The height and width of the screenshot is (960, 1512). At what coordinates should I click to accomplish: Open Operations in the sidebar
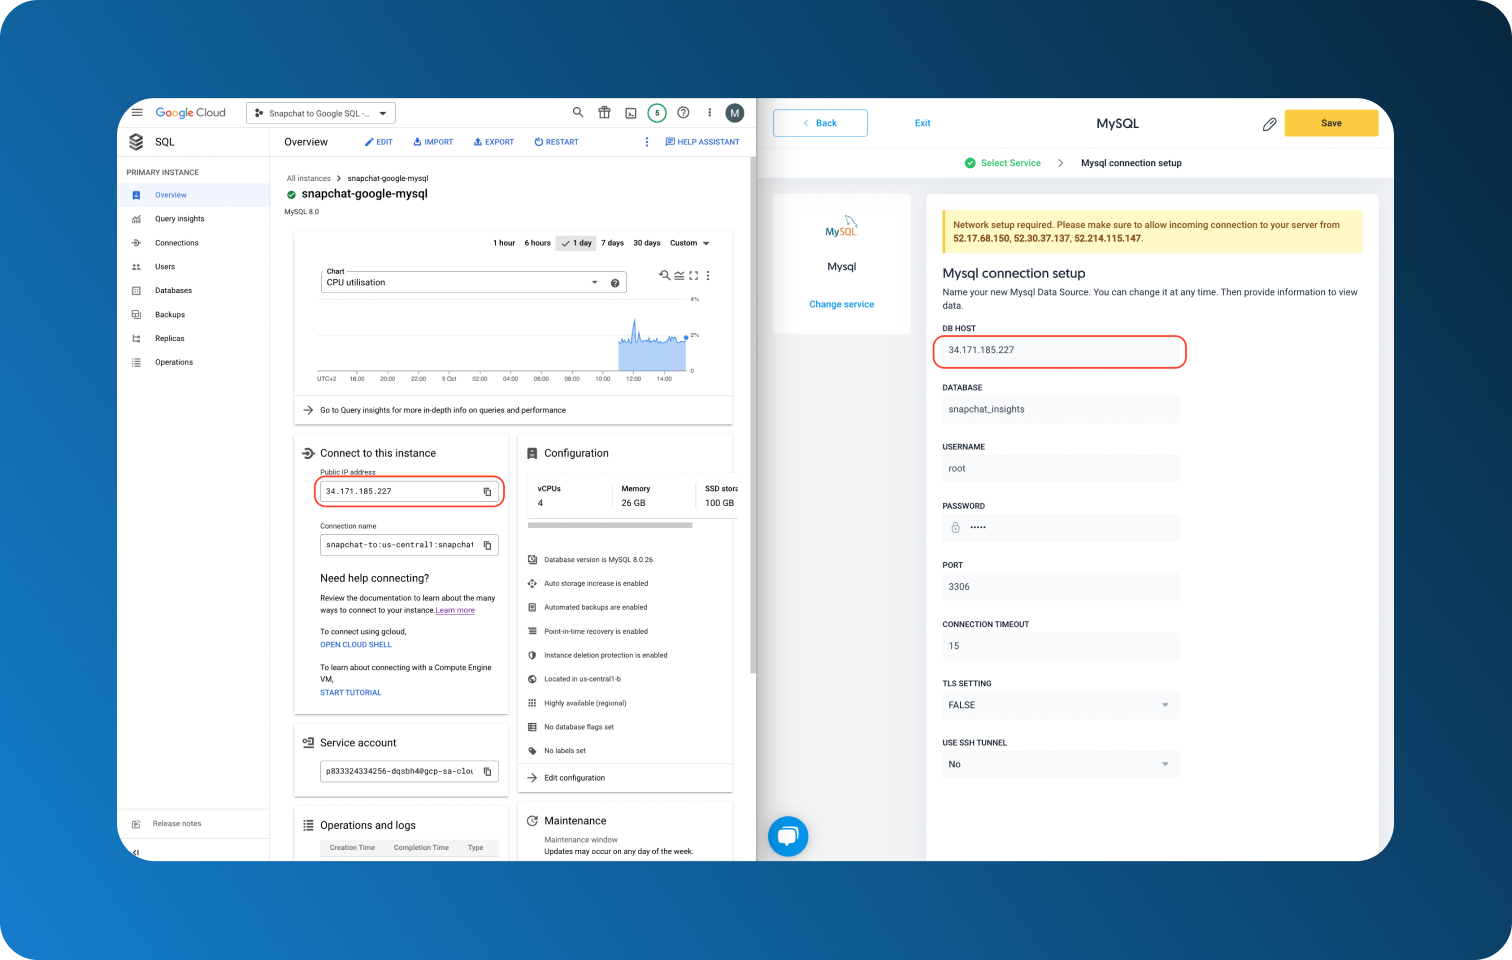(193, 362)
